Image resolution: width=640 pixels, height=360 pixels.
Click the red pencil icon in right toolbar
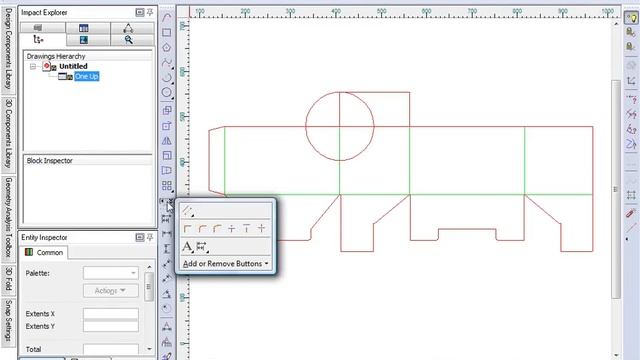tap(631, 213)
